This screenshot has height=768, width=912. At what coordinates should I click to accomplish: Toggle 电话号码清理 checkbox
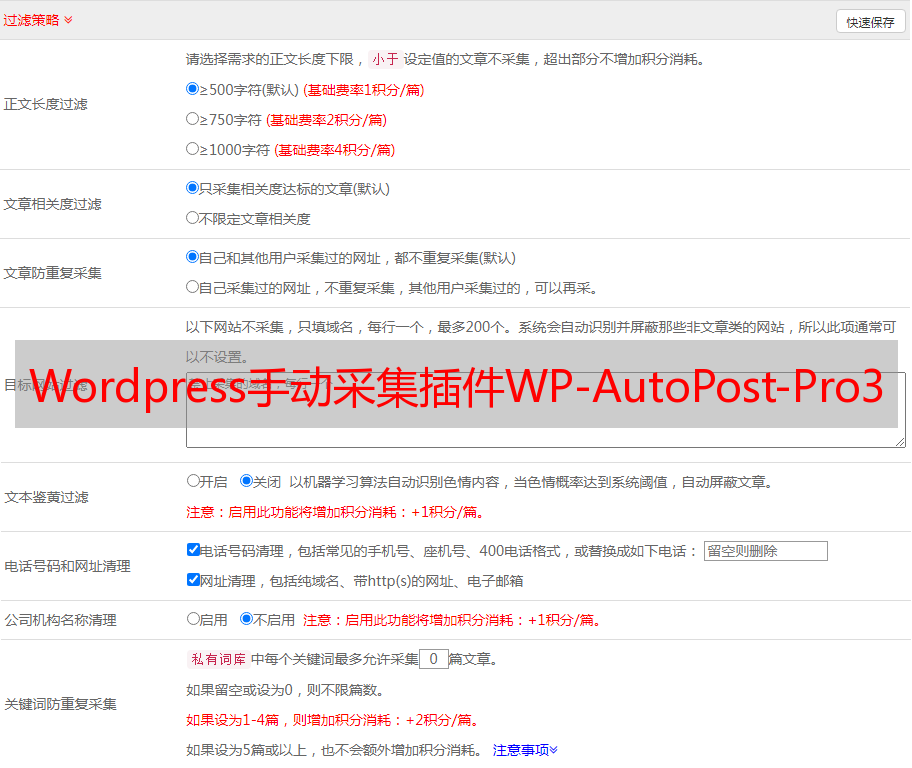pyautogui.click(x=193, y=550)
